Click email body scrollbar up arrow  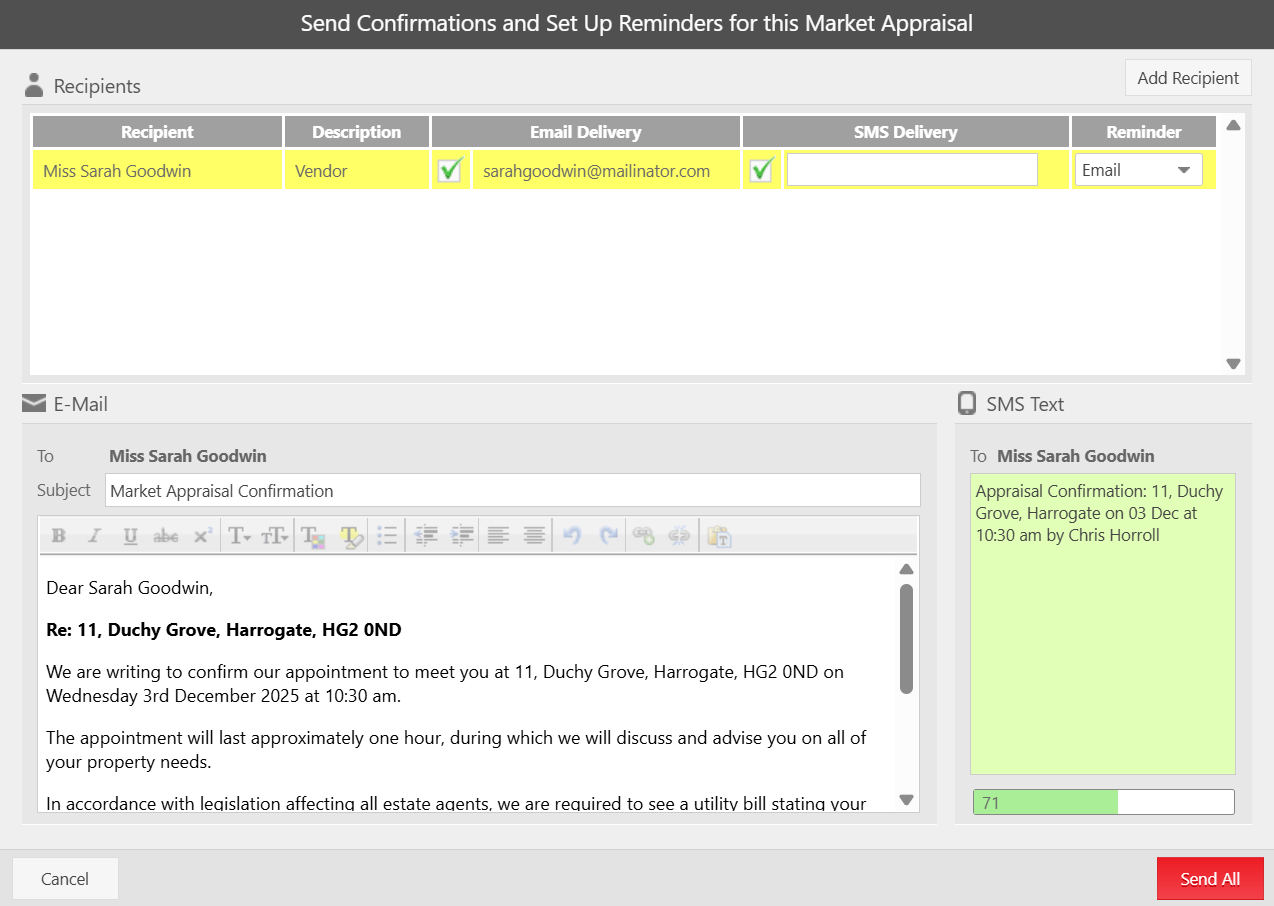pyautogui.click(x=906, y=569)
